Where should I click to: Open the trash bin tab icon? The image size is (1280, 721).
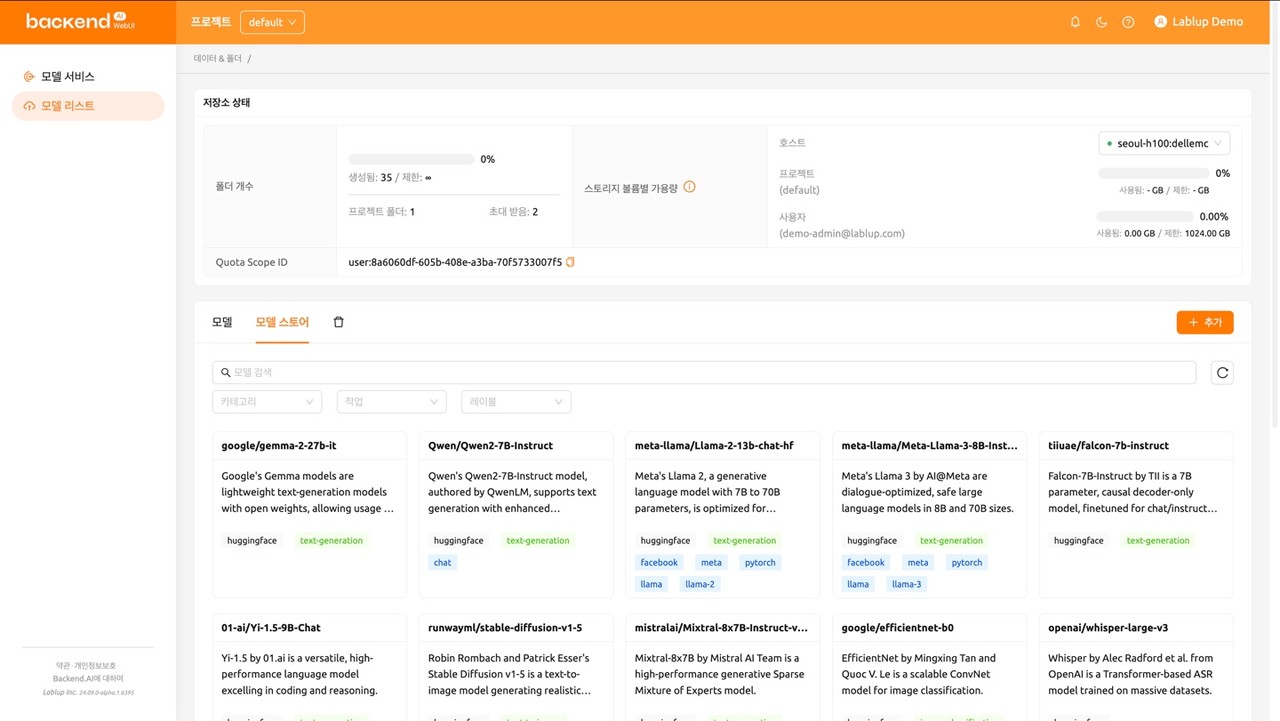[x=338, y=322]
